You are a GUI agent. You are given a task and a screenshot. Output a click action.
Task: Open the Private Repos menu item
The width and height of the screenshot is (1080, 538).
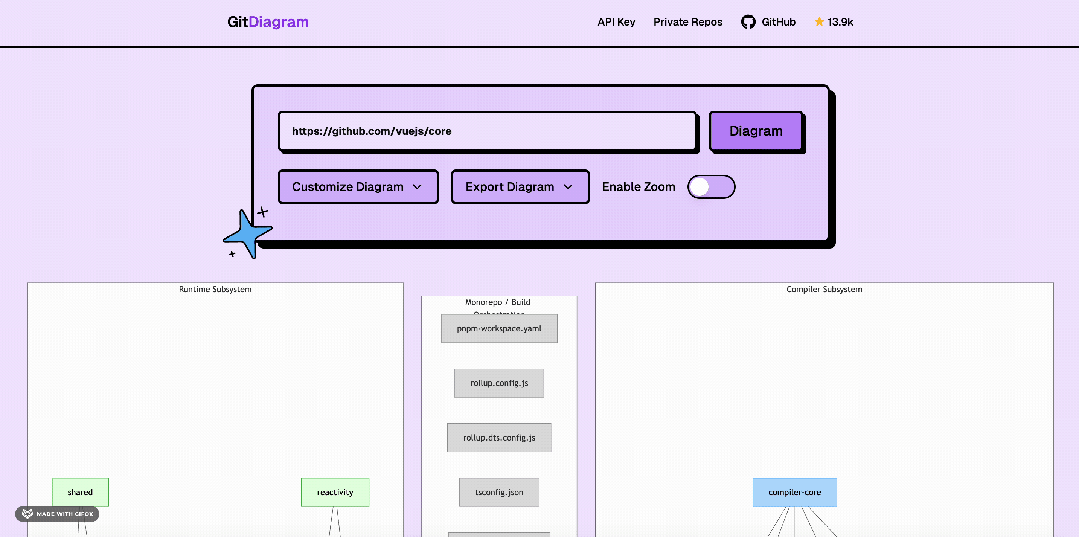(687, 22)
